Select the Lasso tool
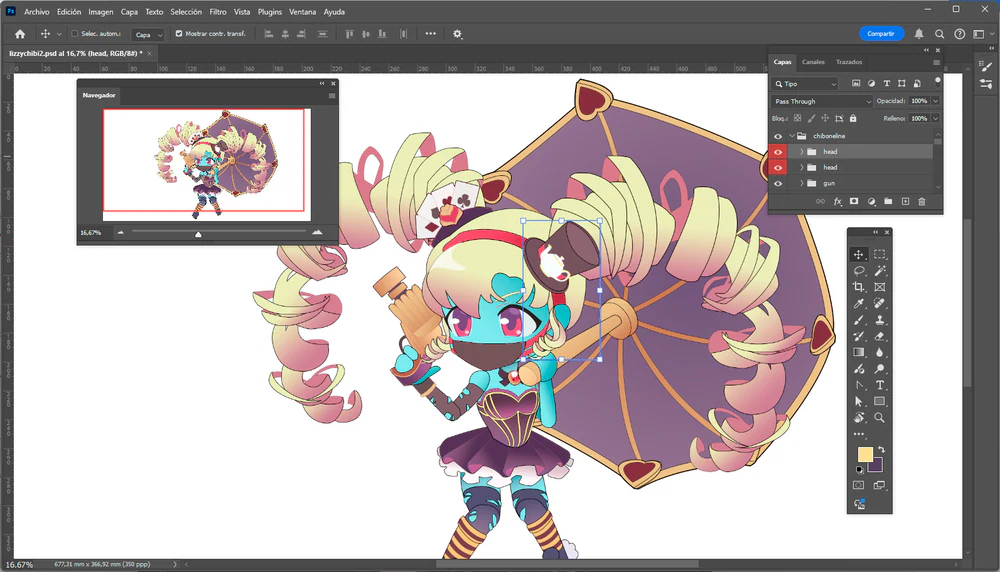Screen dimensions: 1000x572 [859, 271]
